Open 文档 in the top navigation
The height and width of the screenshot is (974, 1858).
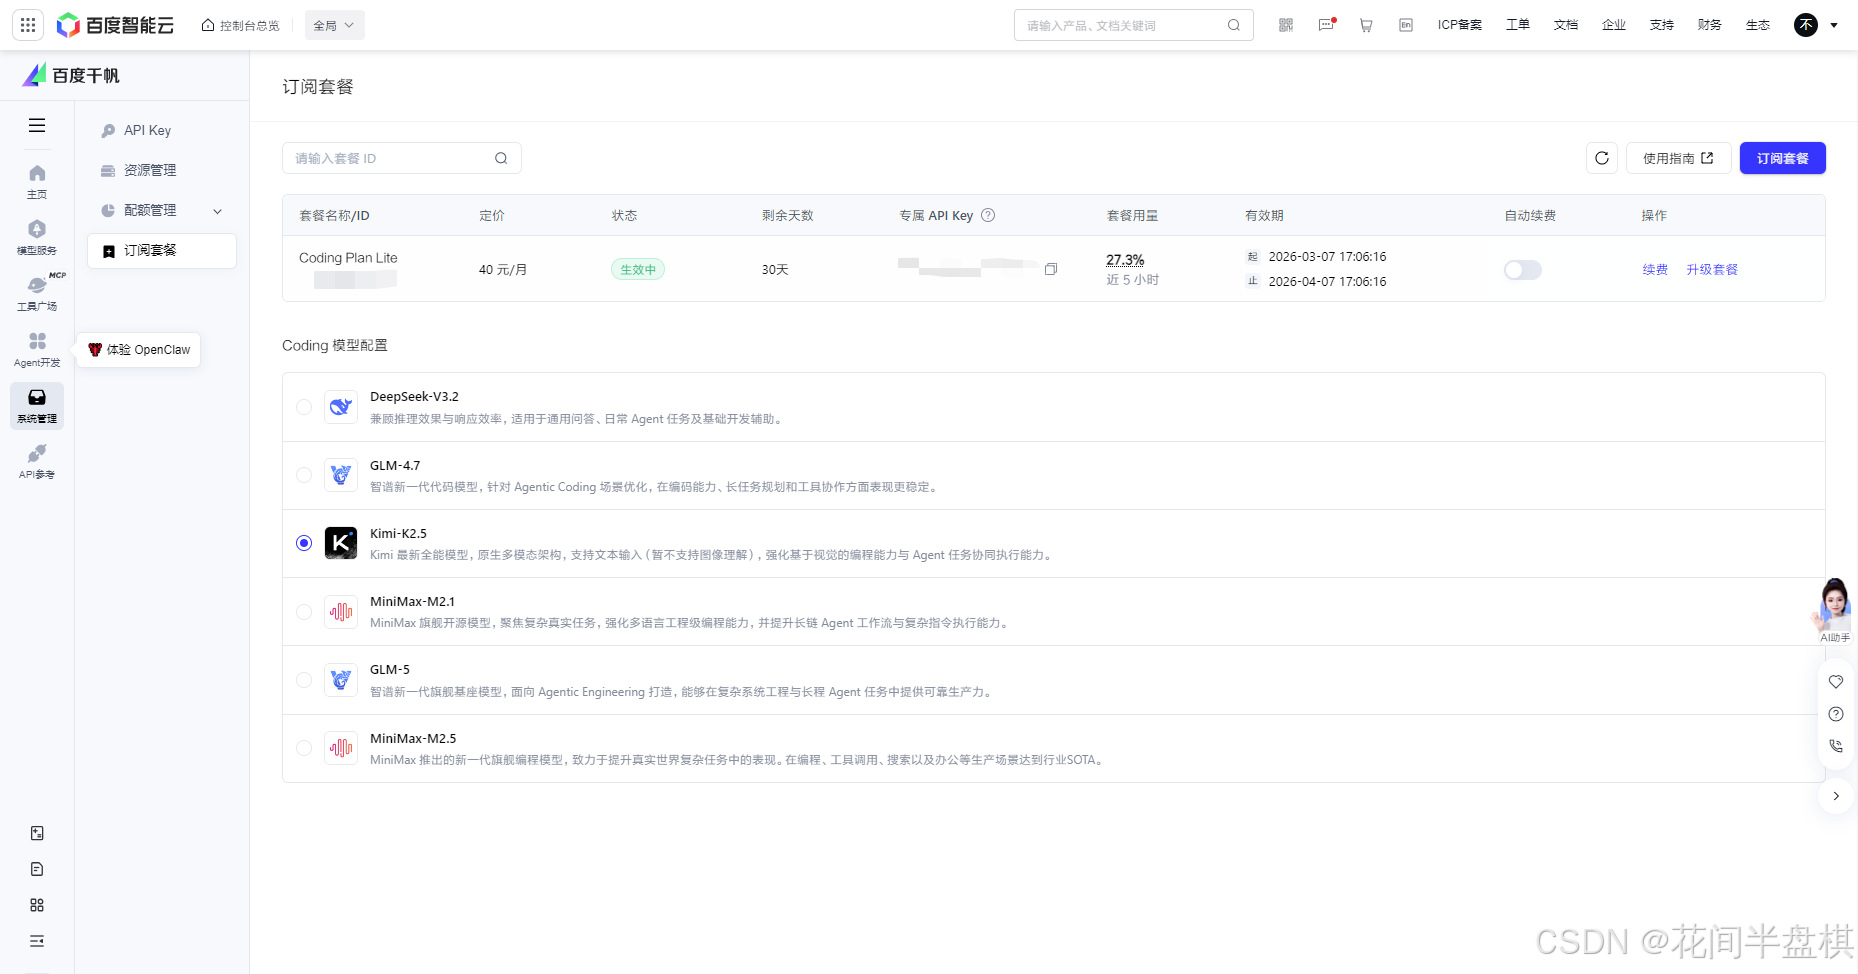(1566, 25)
